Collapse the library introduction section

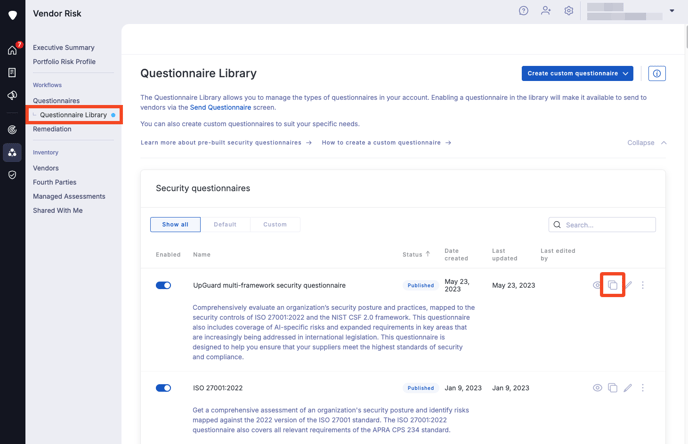point(647,143)
